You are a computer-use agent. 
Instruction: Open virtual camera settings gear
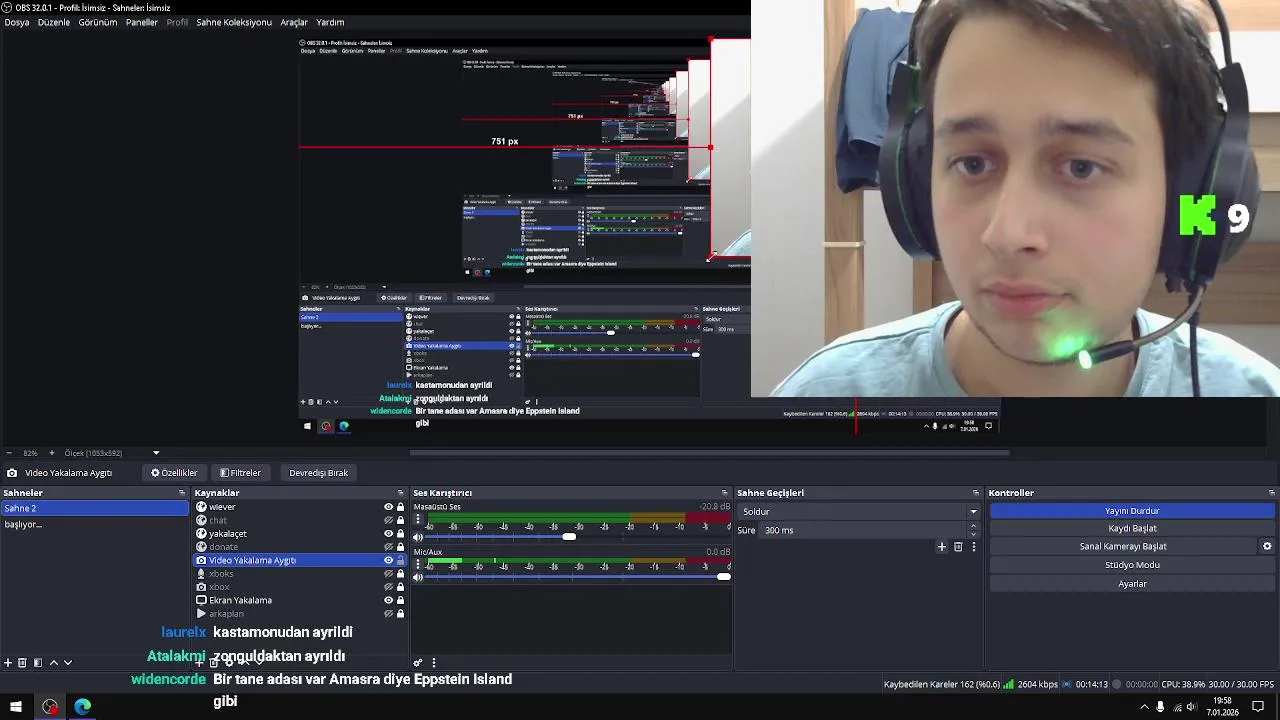(x=1267, y=546)
